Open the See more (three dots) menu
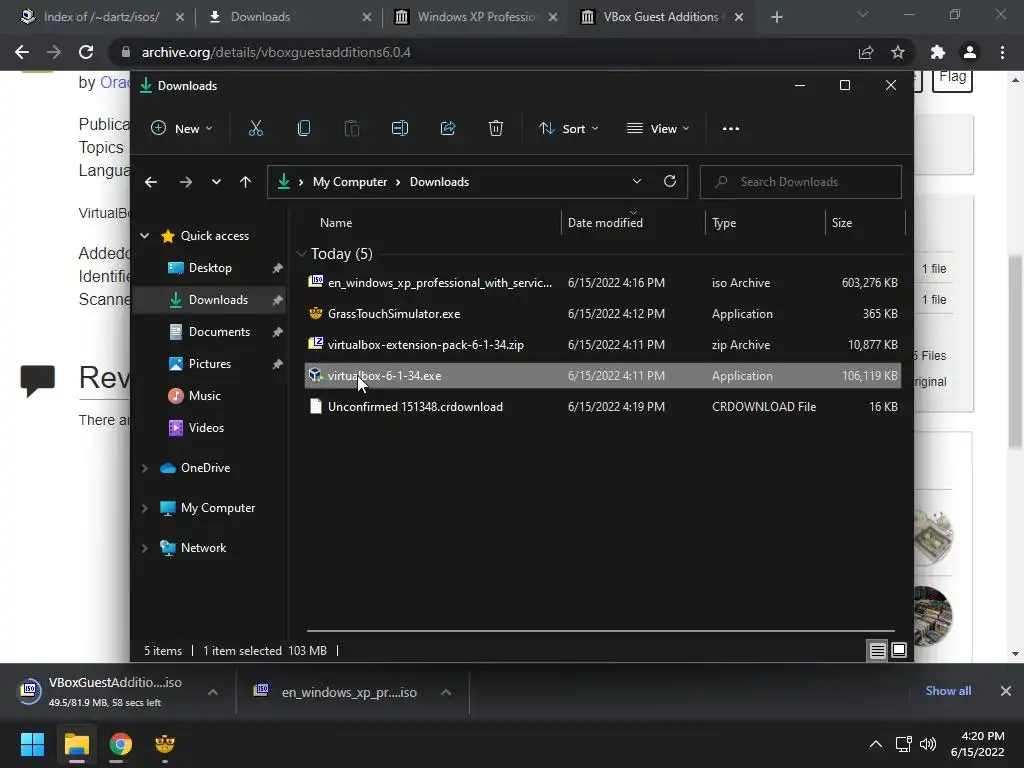This screenshot has height=768, width=1024. point(731,129)
